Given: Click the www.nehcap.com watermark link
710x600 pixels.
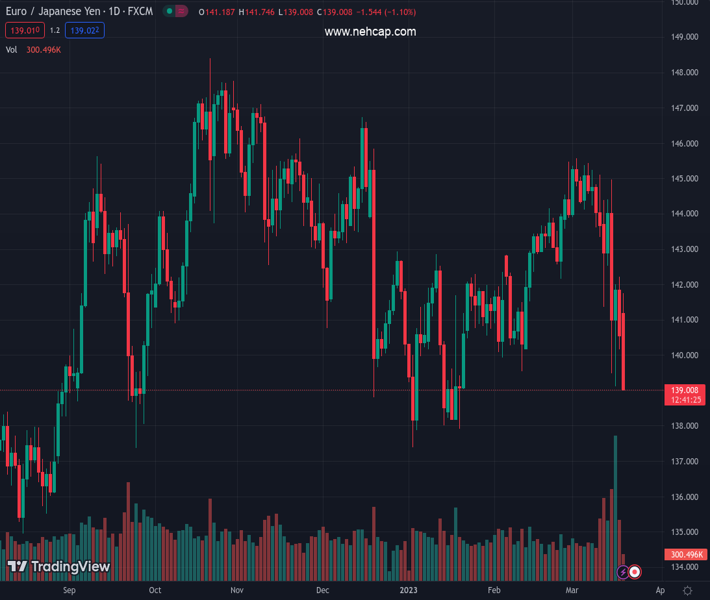Looking at the screenshot, I should click(x=370, y=32).
